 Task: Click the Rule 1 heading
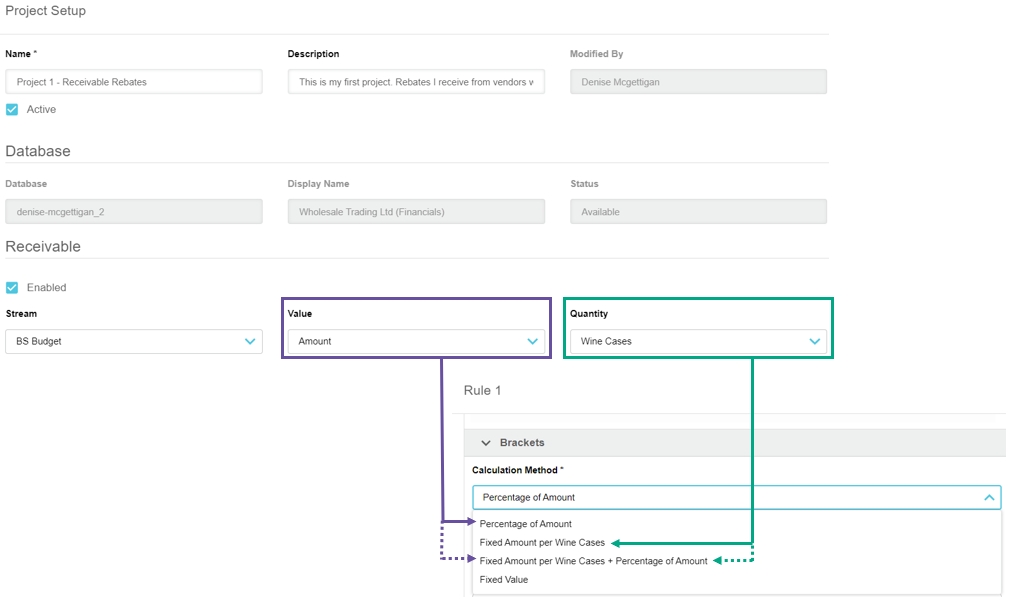point(483,390)
